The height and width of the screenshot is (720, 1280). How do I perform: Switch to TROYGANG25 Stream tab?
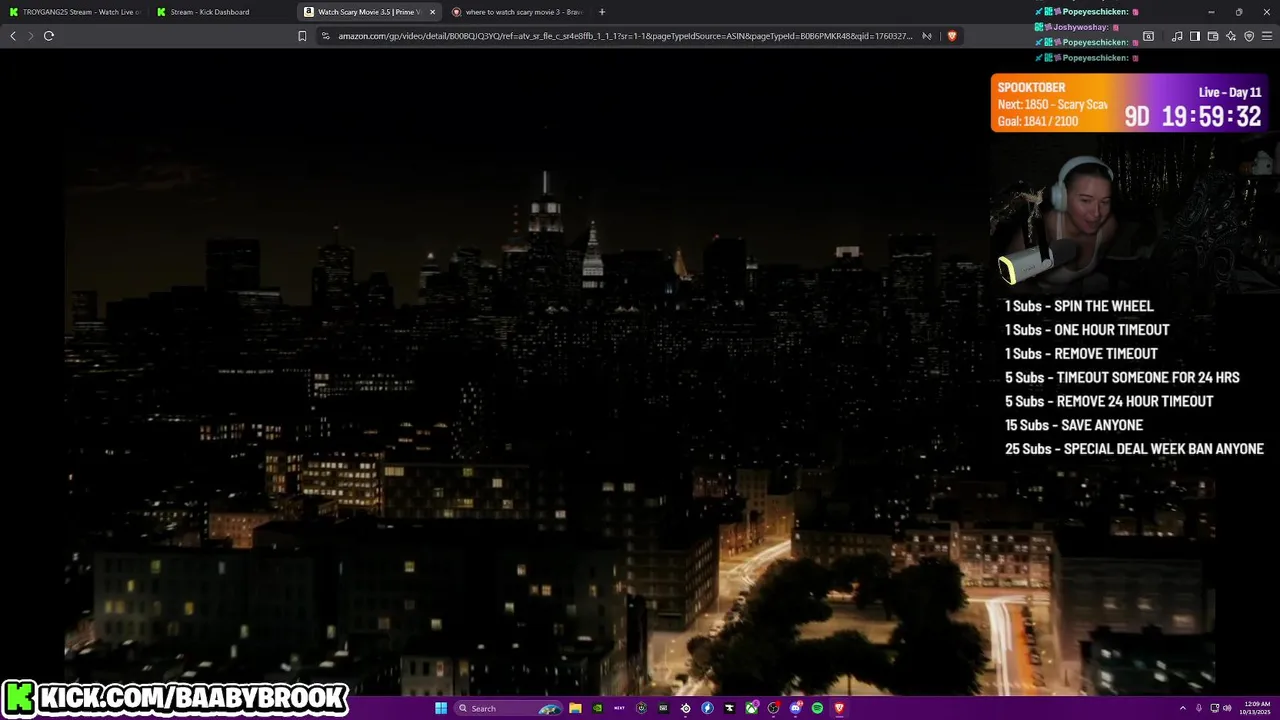click(x=75, y=12)
